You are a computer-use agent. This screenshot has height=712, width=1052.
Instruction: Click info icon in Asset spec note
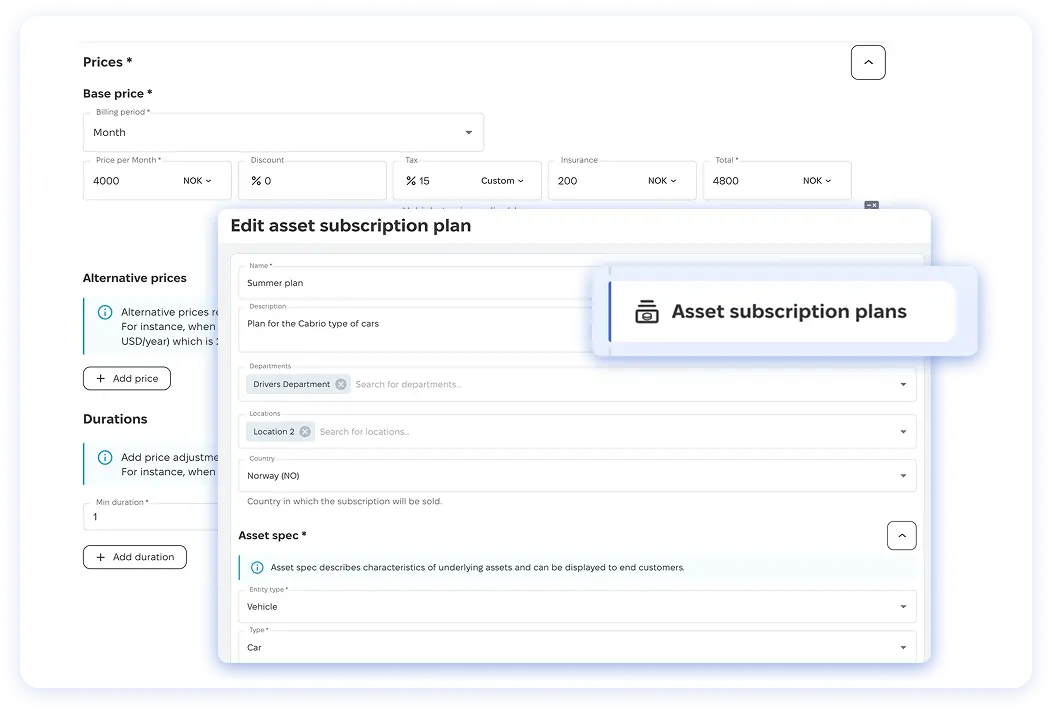pos(257,567)
